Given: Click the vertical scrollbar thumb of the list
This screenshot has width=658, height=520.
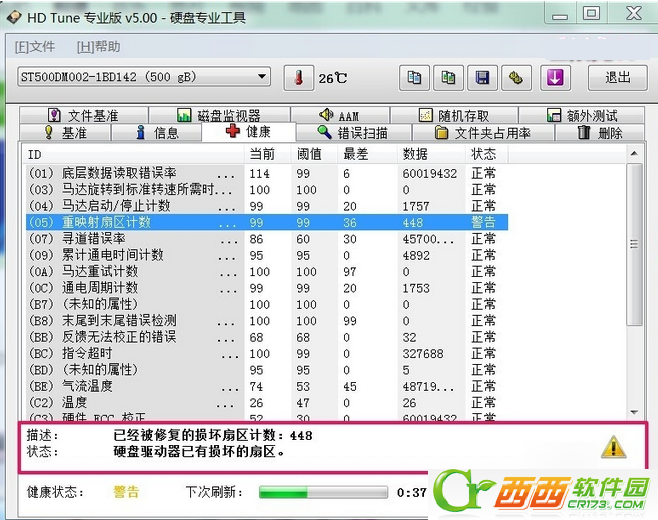Looking at the screenshot, I should click(x=634, y=244).
